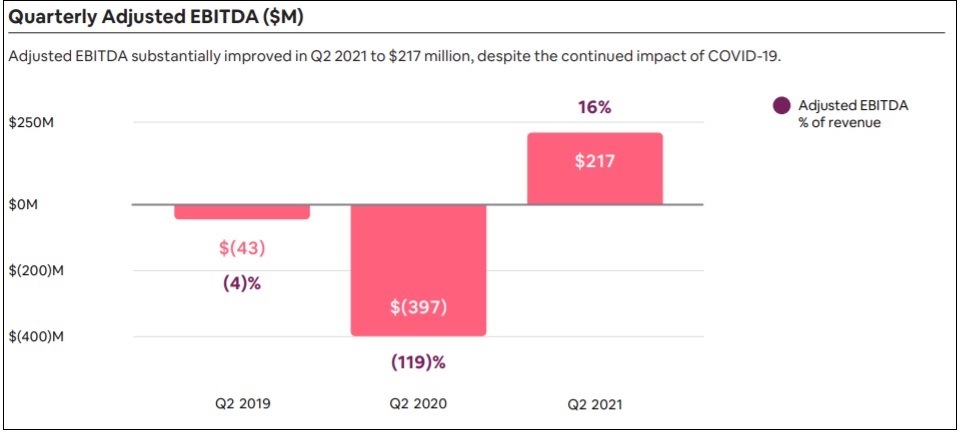The width and height of the screenshot is (961, 433).
Task: Click the $250M y-axis label
Action: pos(31,122)
